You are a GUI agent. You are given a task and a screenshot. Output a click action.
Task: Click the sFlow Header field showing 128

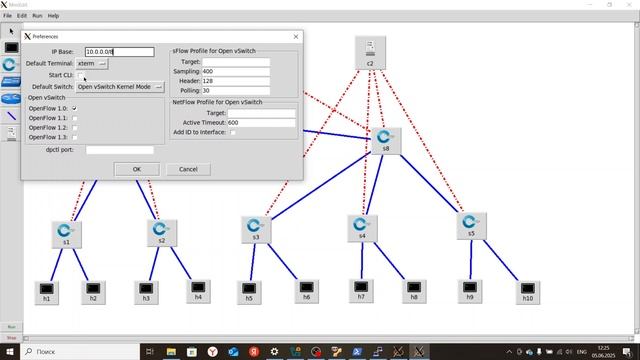pos(236,81)
